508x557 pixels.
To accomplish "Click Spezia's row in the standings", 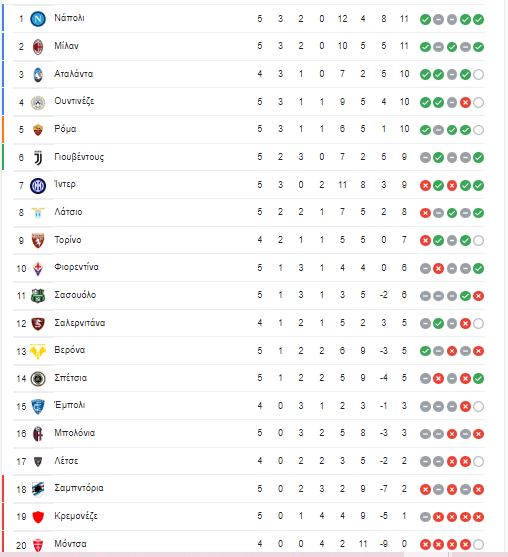I will point(249,378).
